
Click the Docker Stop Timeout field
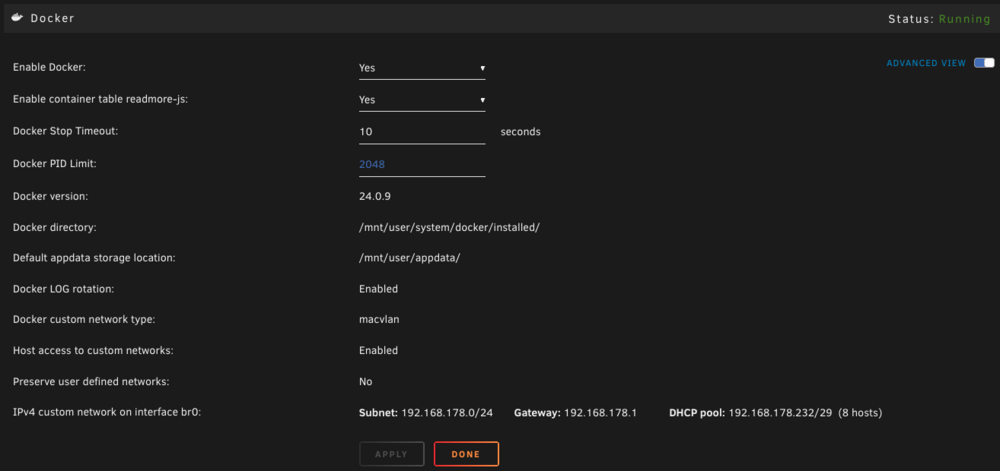(422, 132)
